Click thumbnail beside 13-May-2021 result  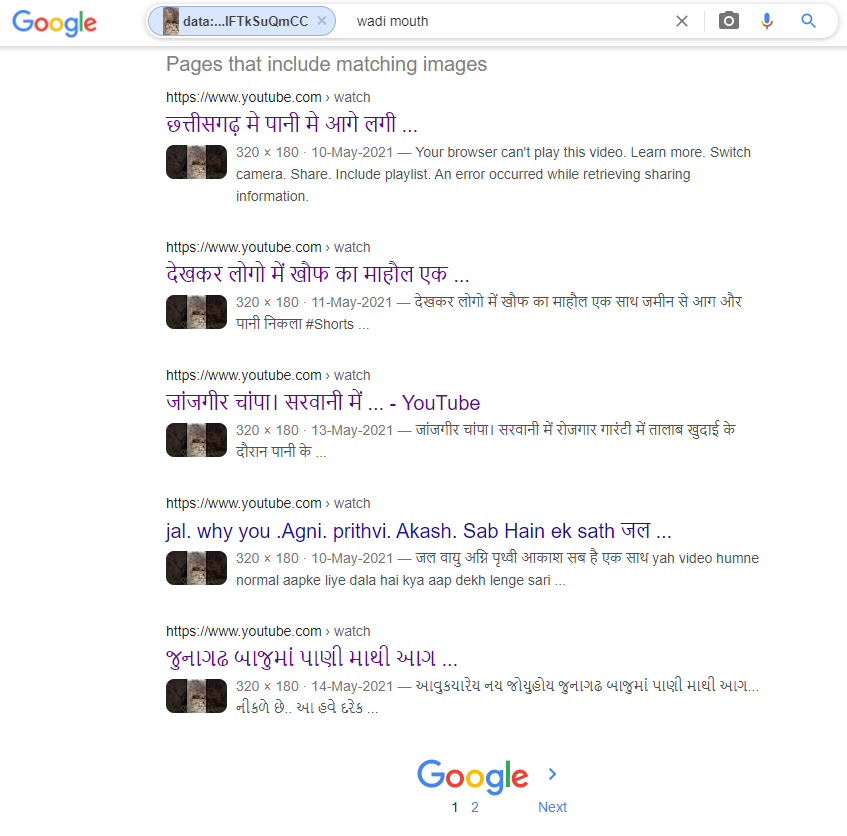pyautogui.click(x=196, y=440)
